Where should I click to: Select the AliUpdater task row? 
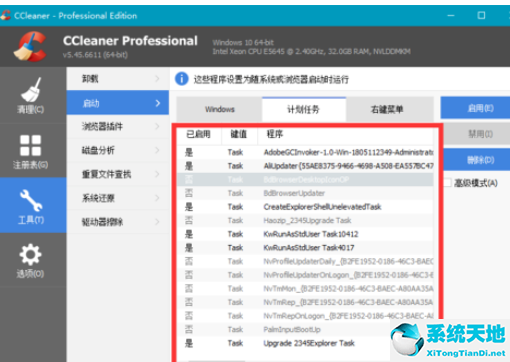point(305,166)
